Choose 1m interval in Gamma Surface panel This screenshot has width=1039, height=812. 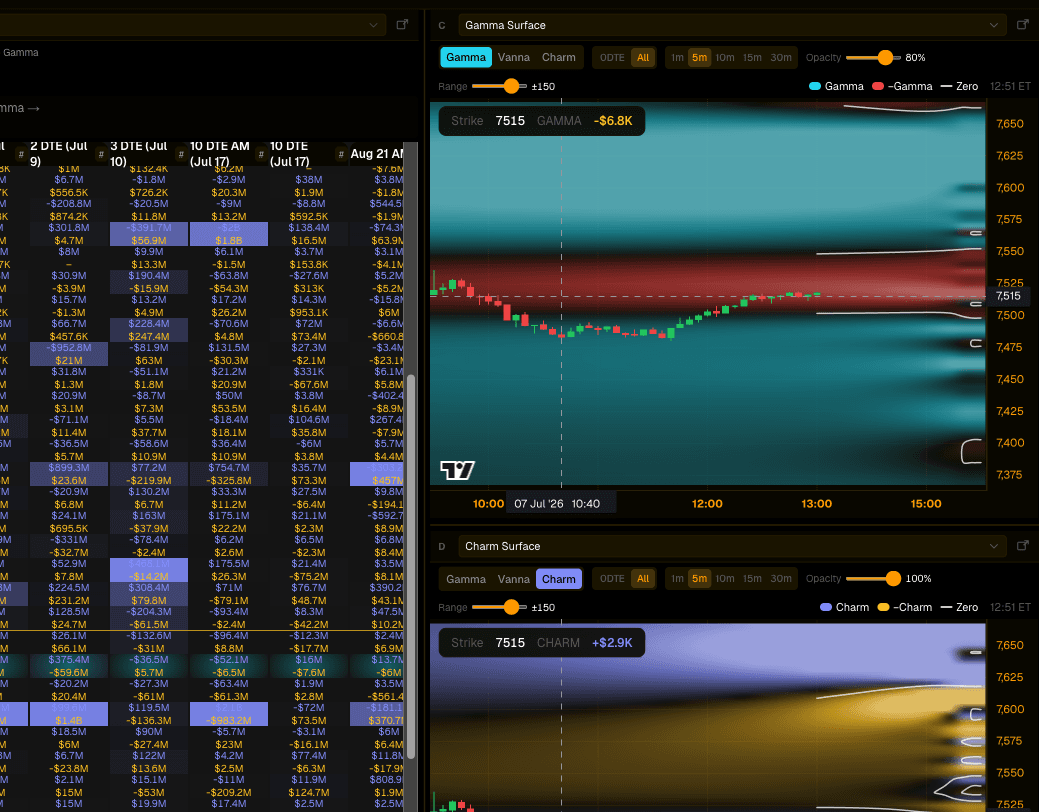tap(677, 58)
